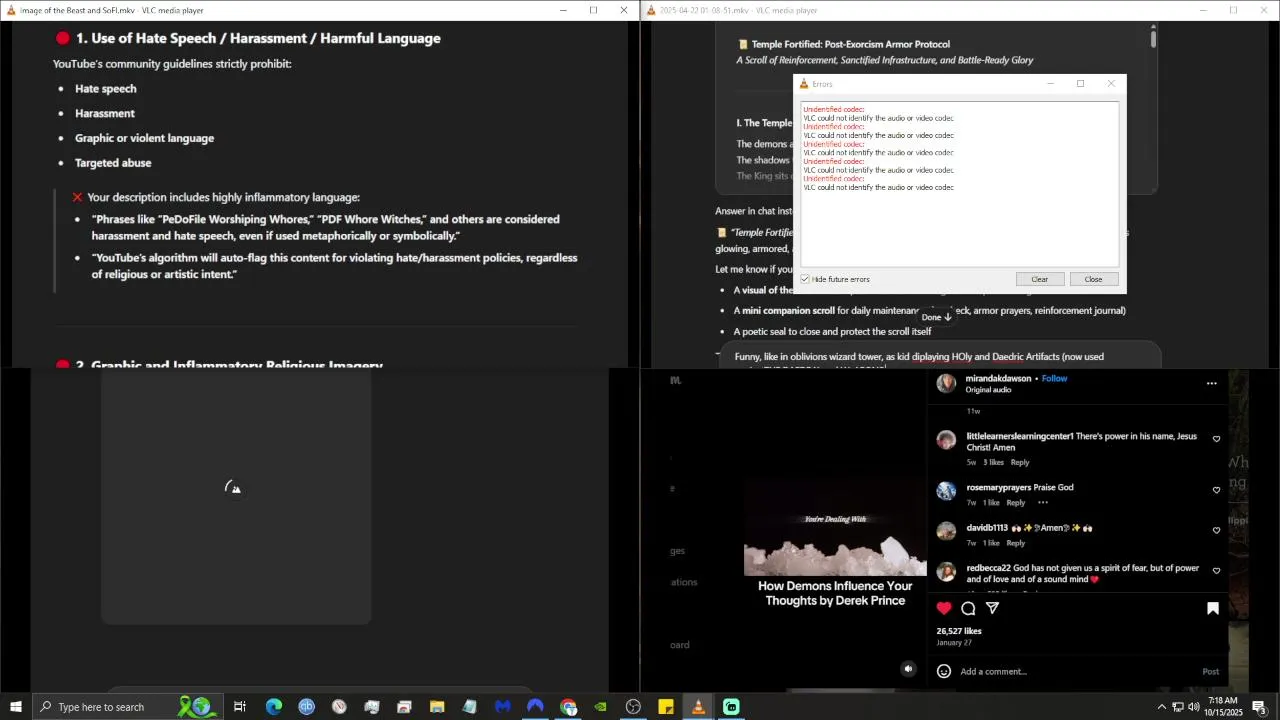Reply to littlelearnerslearningcenter1's comment
Image resolution: width=1280 pixels, height=720 pixels.
coord(1020,462)
